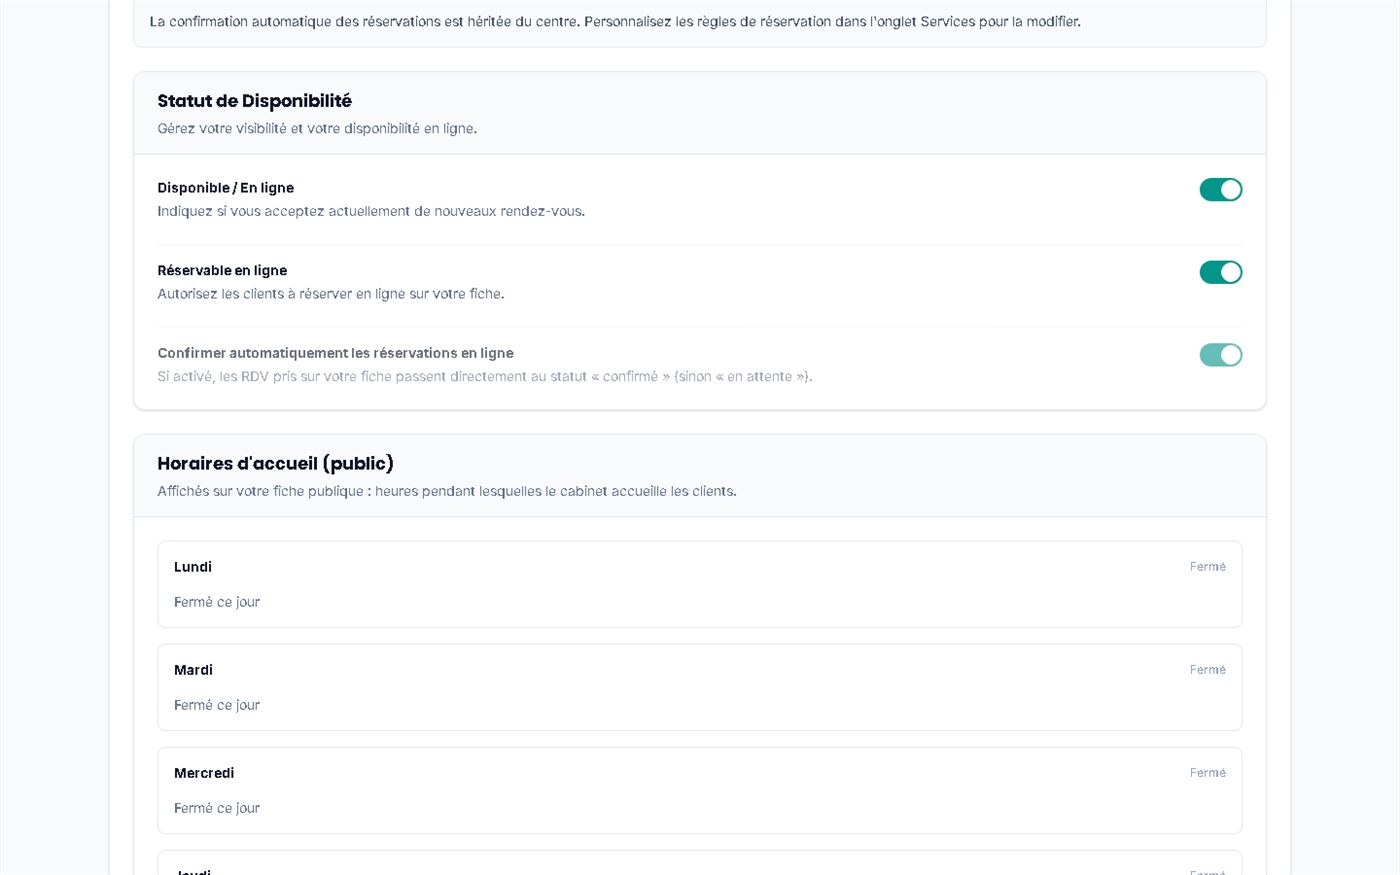Select the Mardi day label
1400x875 pixels.
(193, 670)
